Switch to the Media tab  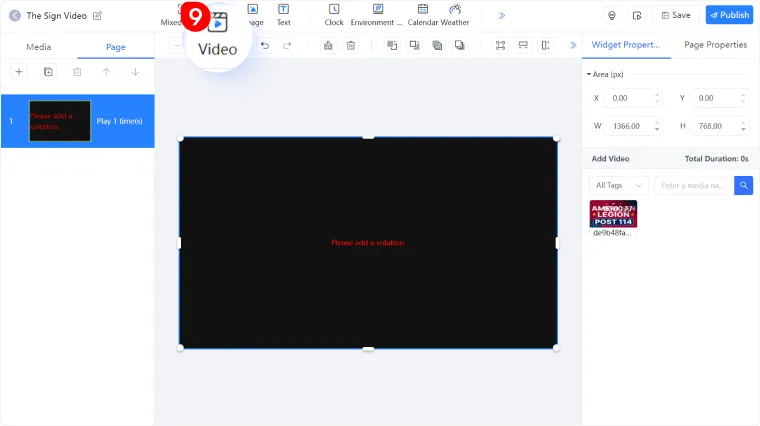[39, 47]
